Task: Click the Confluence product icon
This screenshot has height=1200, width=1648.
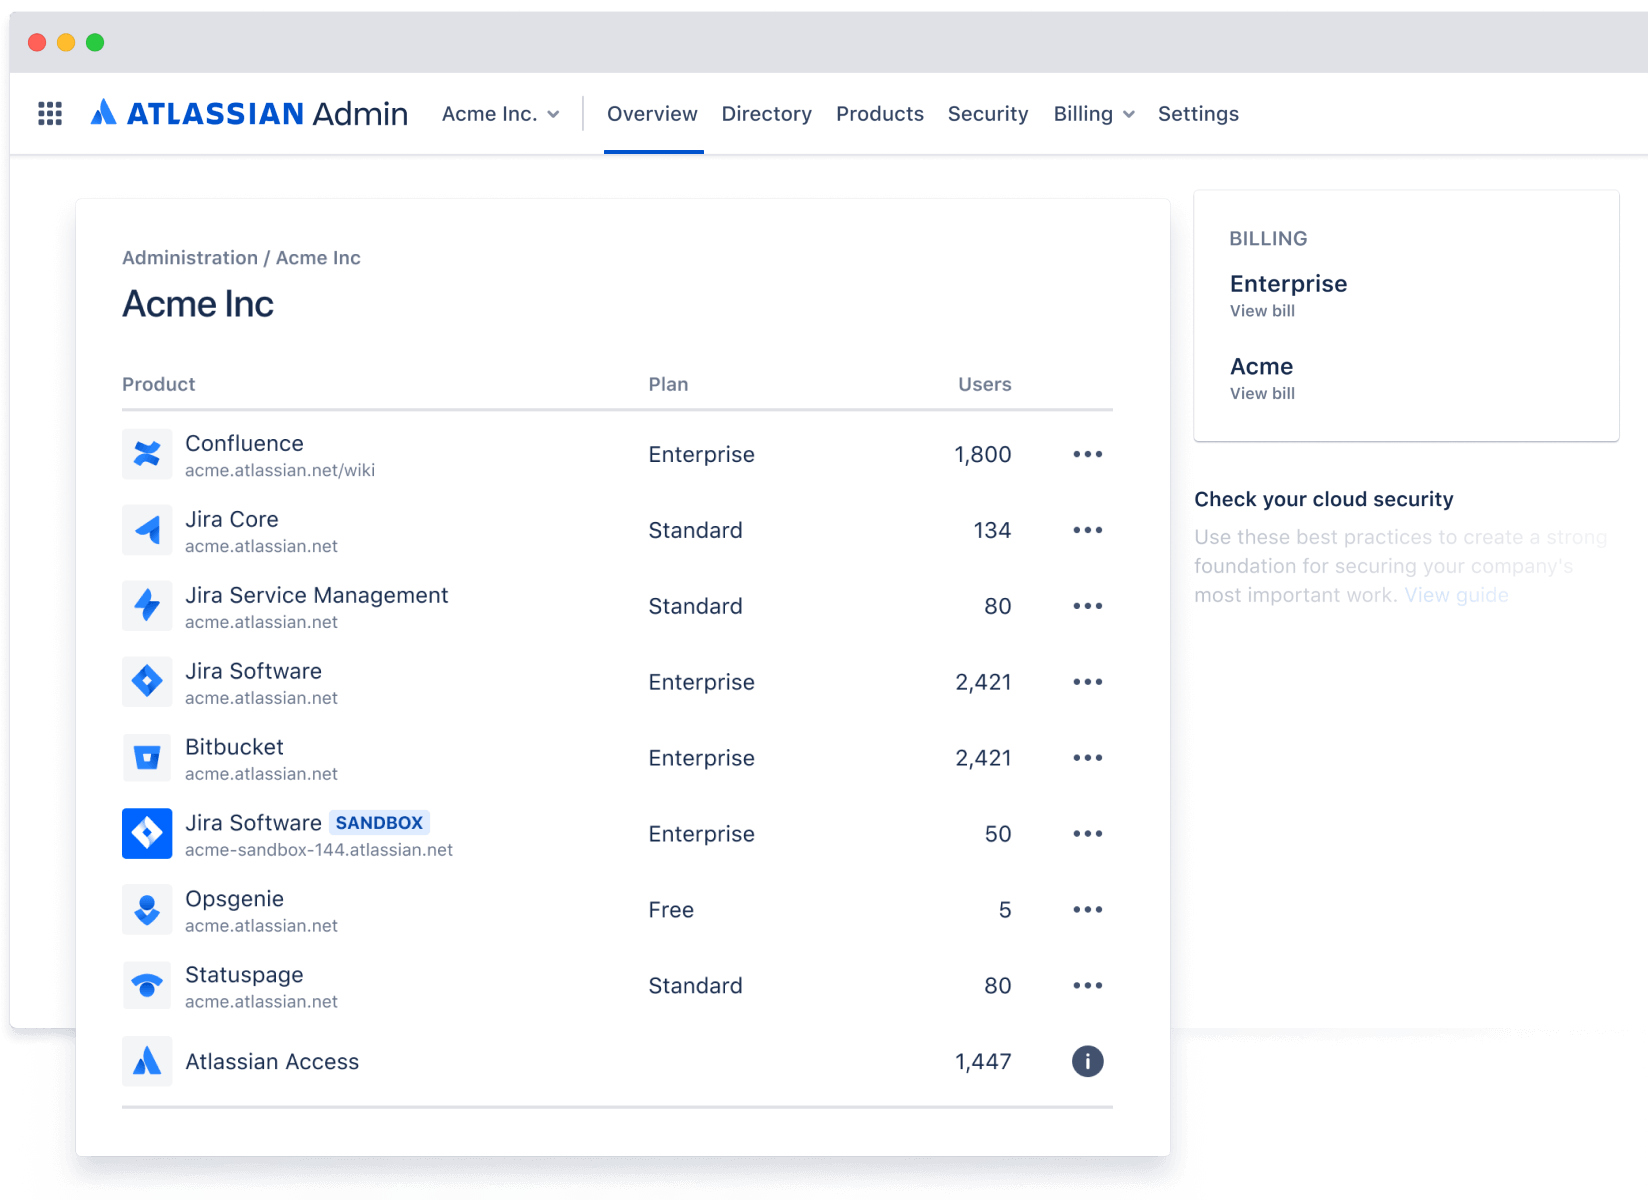Action: (147, 454)
